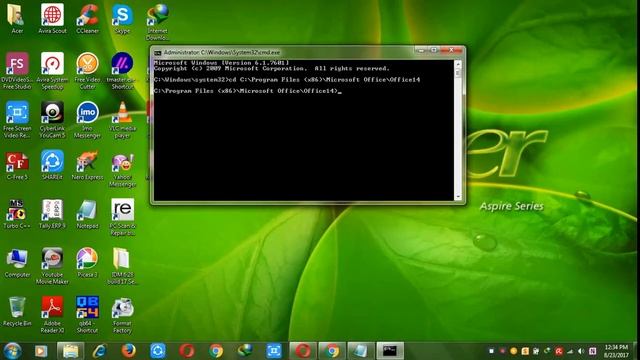Select the tmaster.exe Shortcut icon

122,71
